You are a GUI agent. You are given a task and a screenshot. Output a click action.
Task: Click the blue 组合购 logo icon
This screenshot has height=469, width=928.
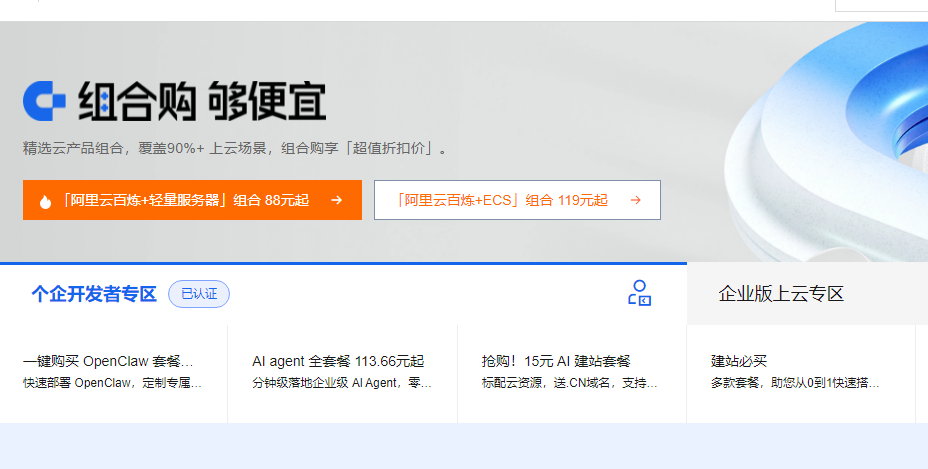(x=44, y=101)
